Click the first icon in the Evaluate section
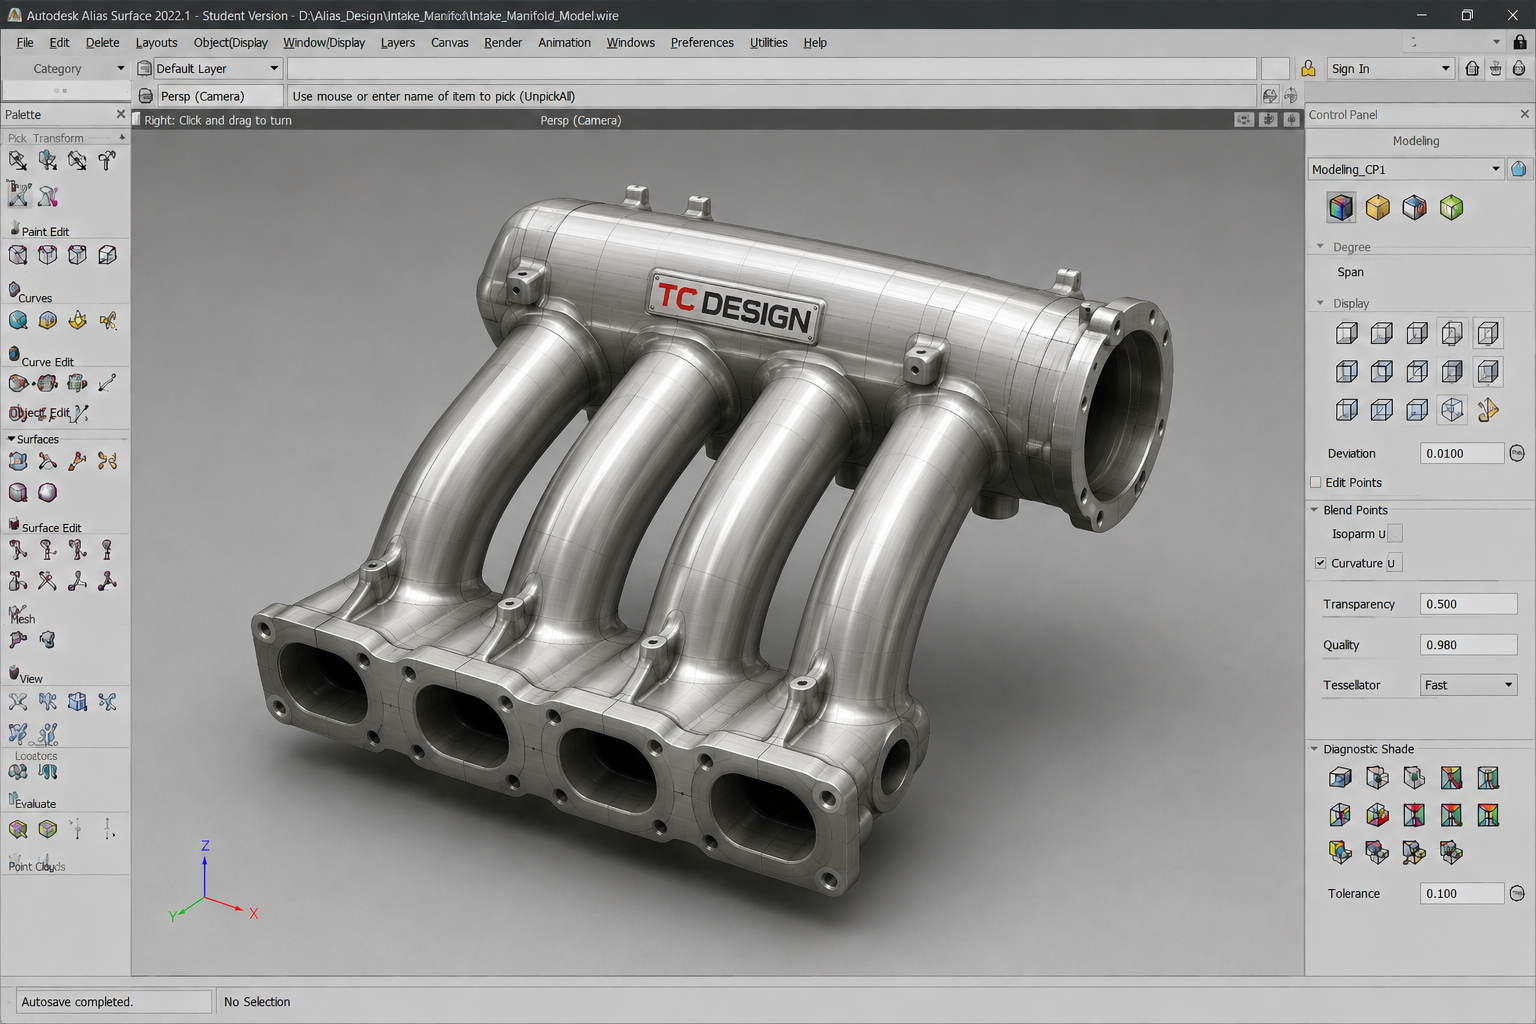The width and height of the screenshot is (1536, 1024). pyautogui.click(x=18, y=829)
